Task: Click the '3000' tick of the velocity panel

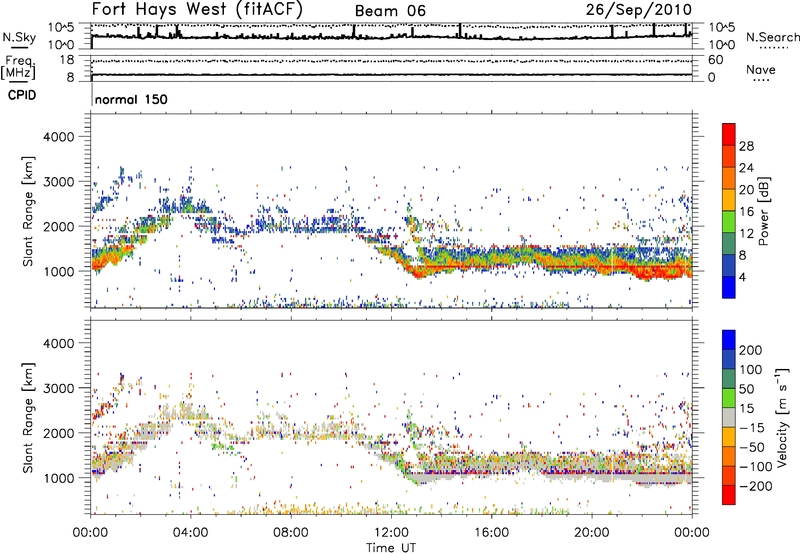Action: [x=59, y=388]
